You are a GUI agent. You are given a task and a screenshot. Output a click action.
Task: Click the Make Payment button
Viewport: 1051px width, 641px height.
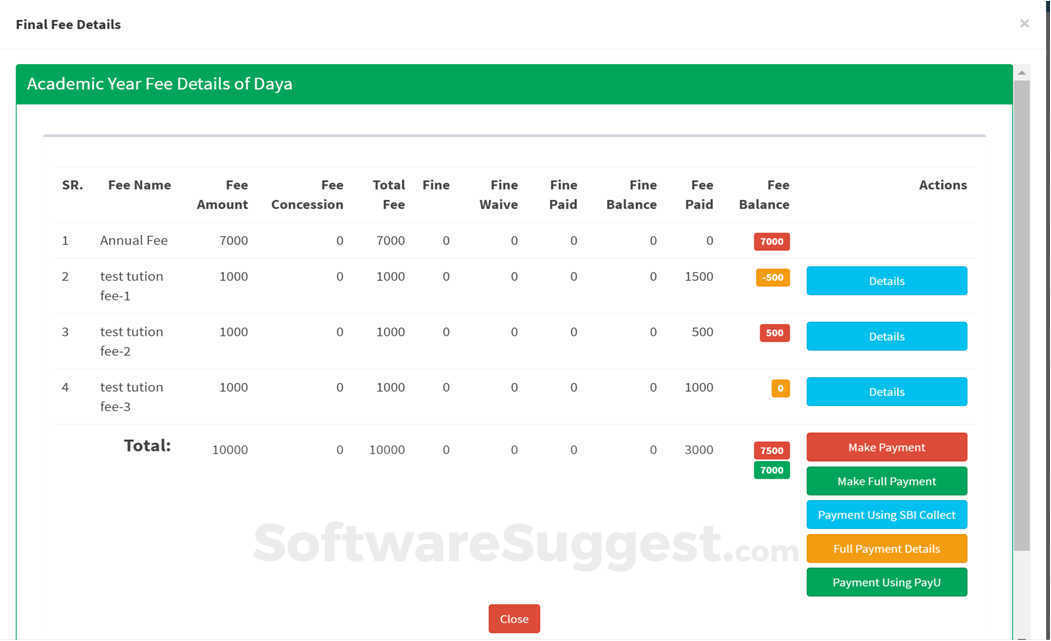tap(886, 446)
